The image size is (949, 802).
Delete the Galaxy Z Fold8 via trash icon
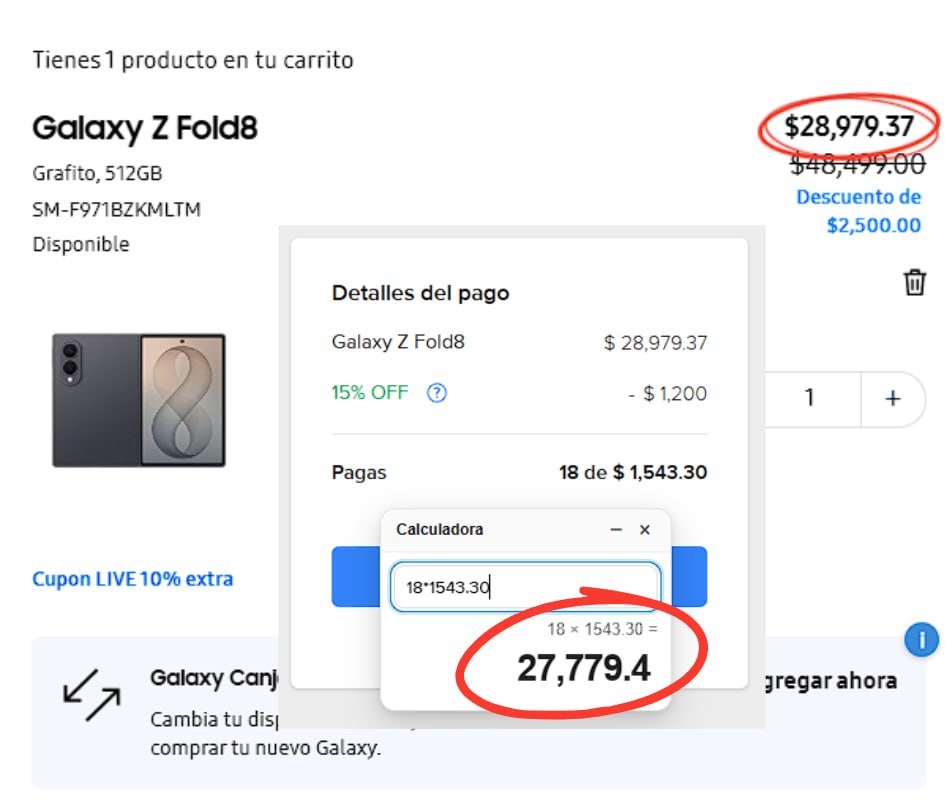[915, 282]
